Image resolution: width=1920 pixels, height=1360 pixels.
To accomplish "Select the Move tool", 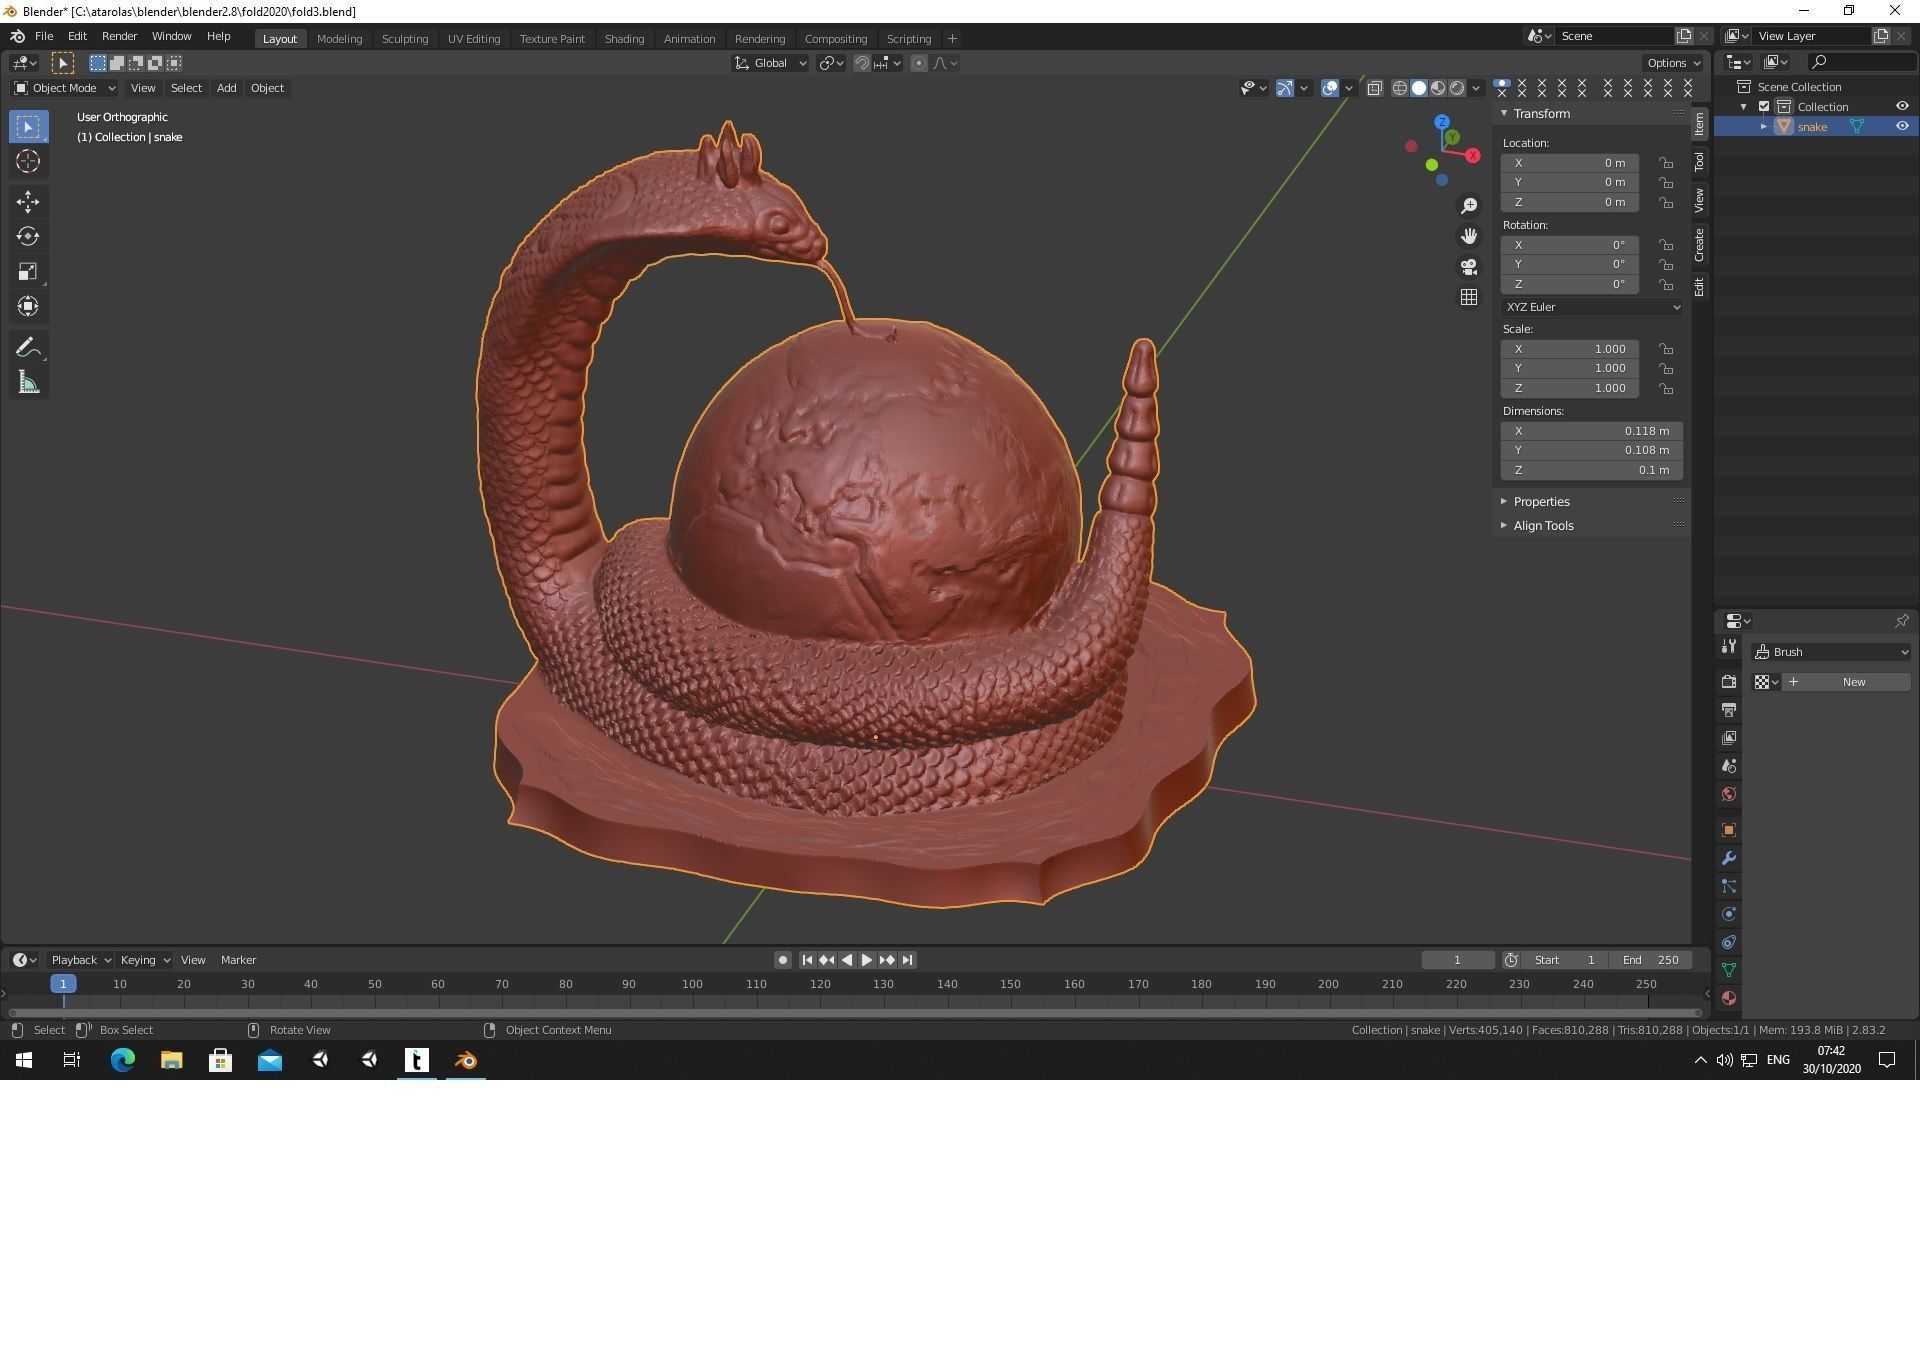I will [28, 202].
